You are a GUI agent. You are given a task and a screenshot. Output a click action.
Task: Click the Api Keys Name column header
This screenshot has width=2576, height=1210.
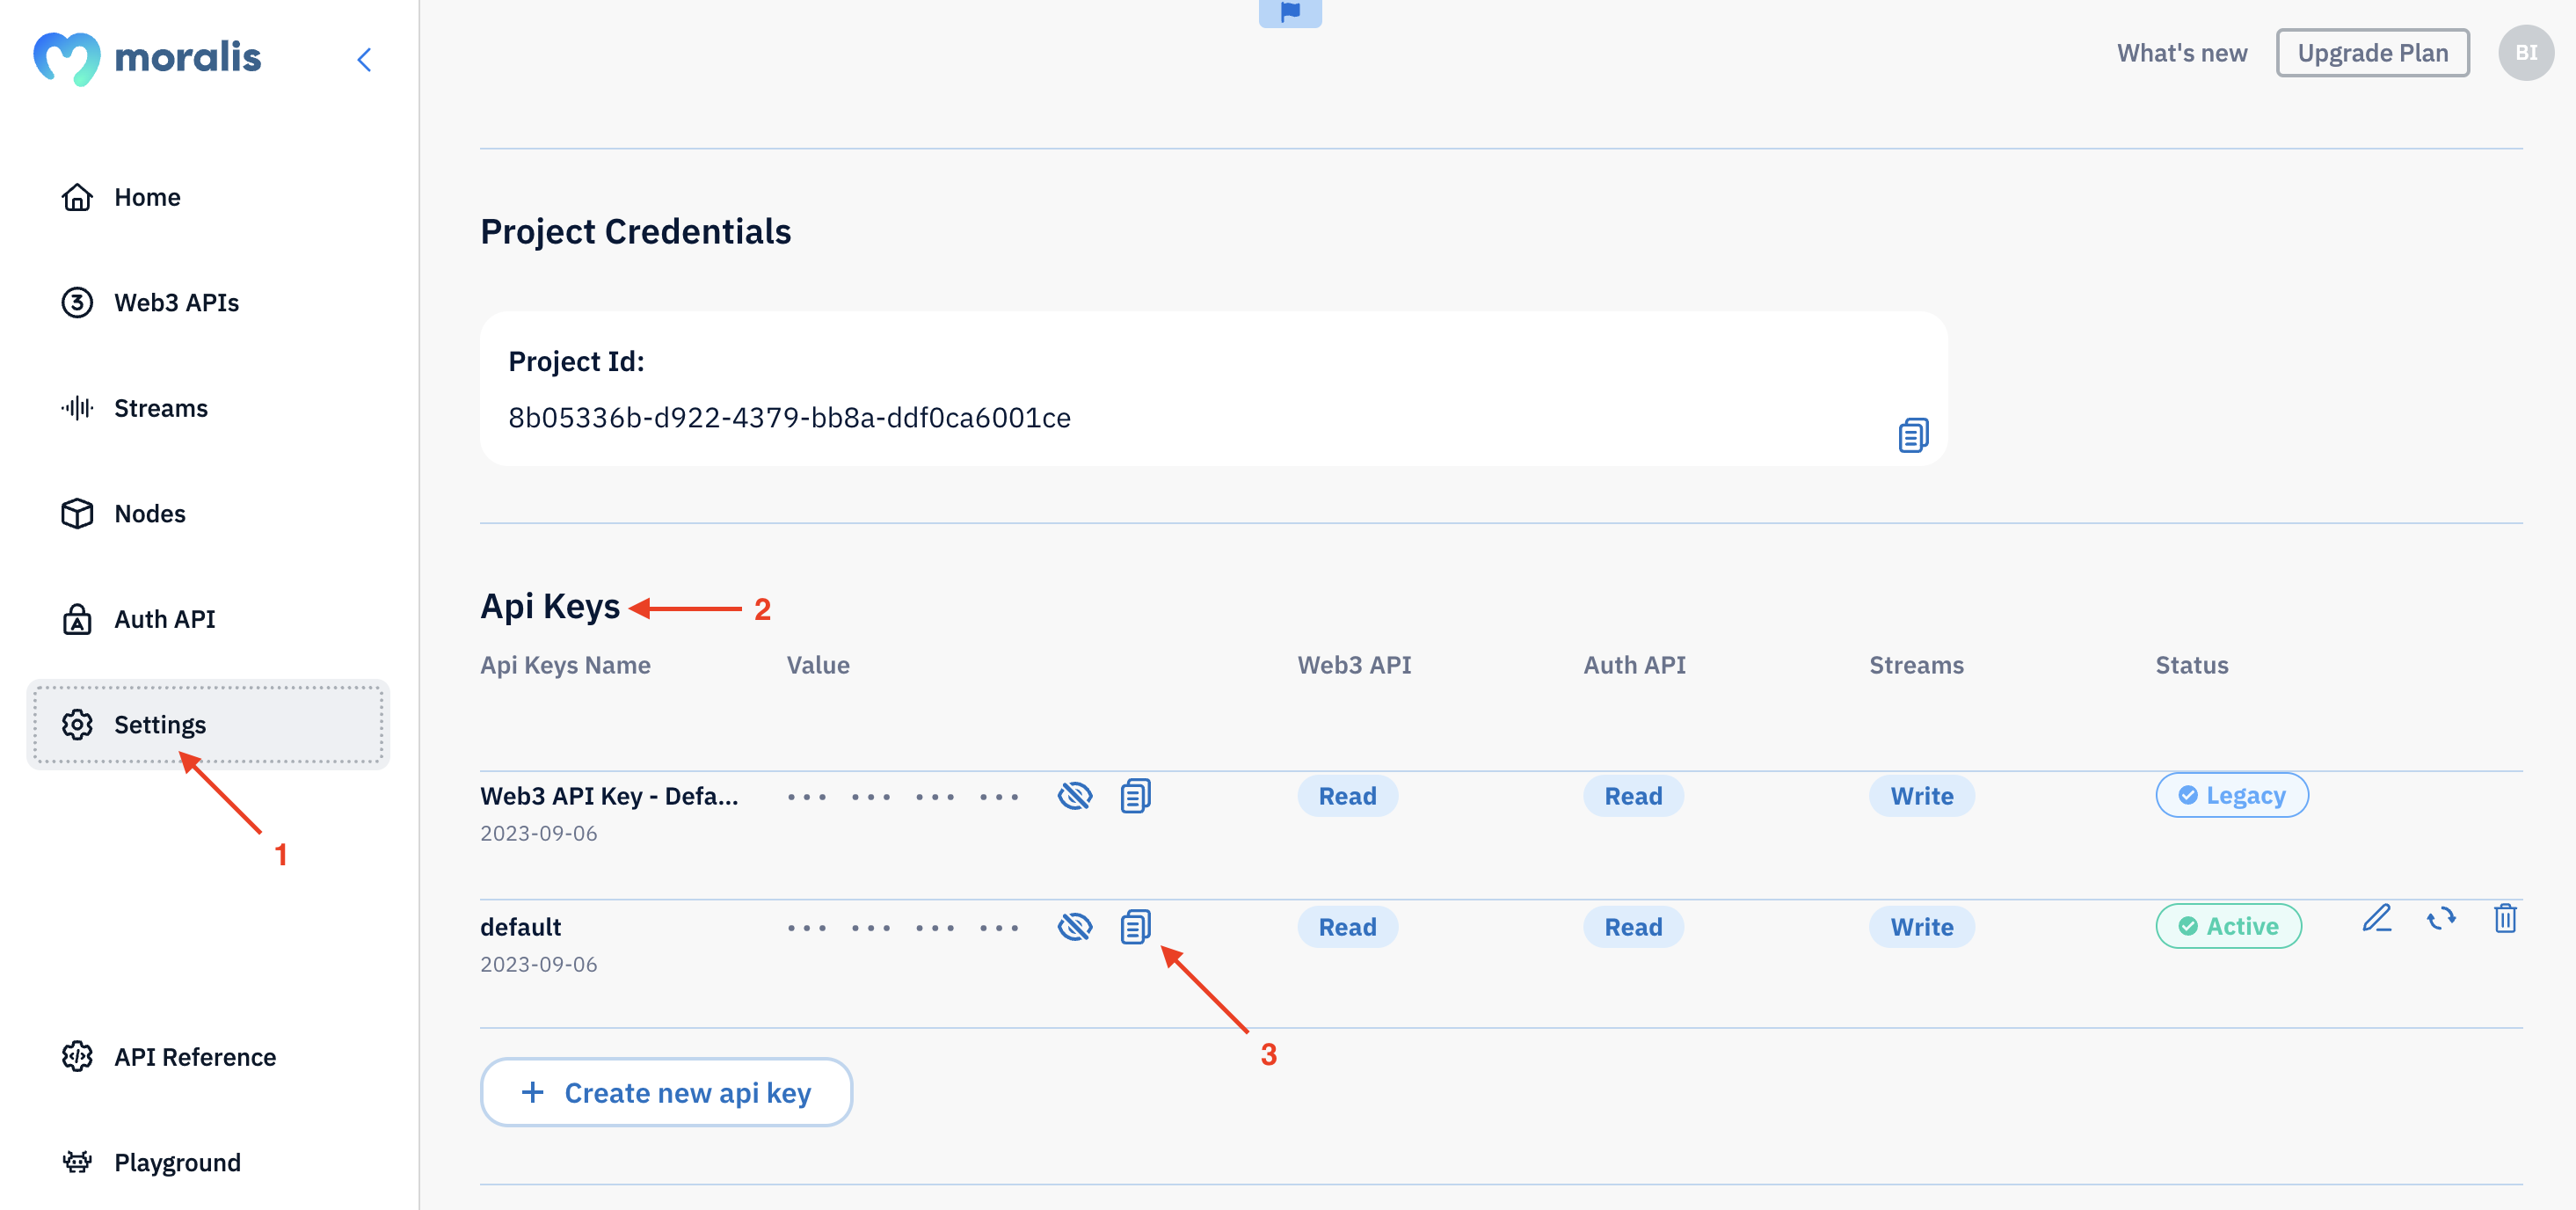(565, 665)
